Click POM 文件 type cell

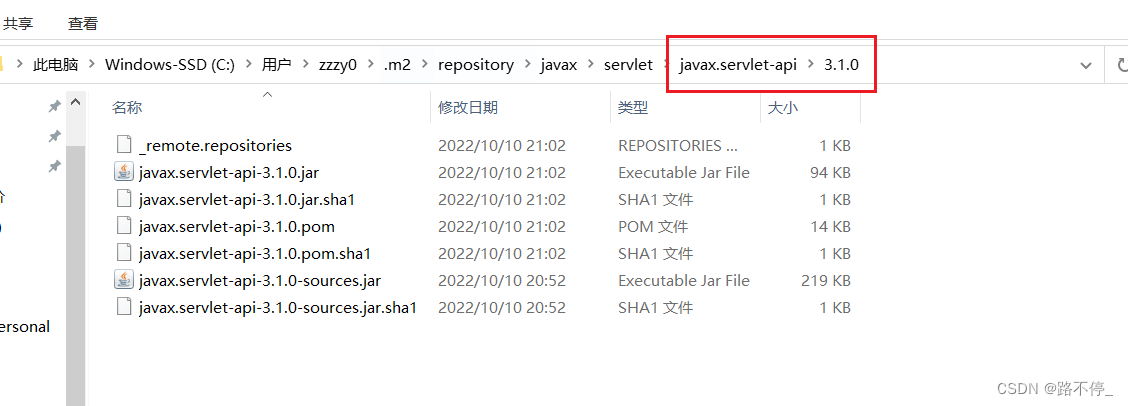pyautogui.click(x=652, y=227)
